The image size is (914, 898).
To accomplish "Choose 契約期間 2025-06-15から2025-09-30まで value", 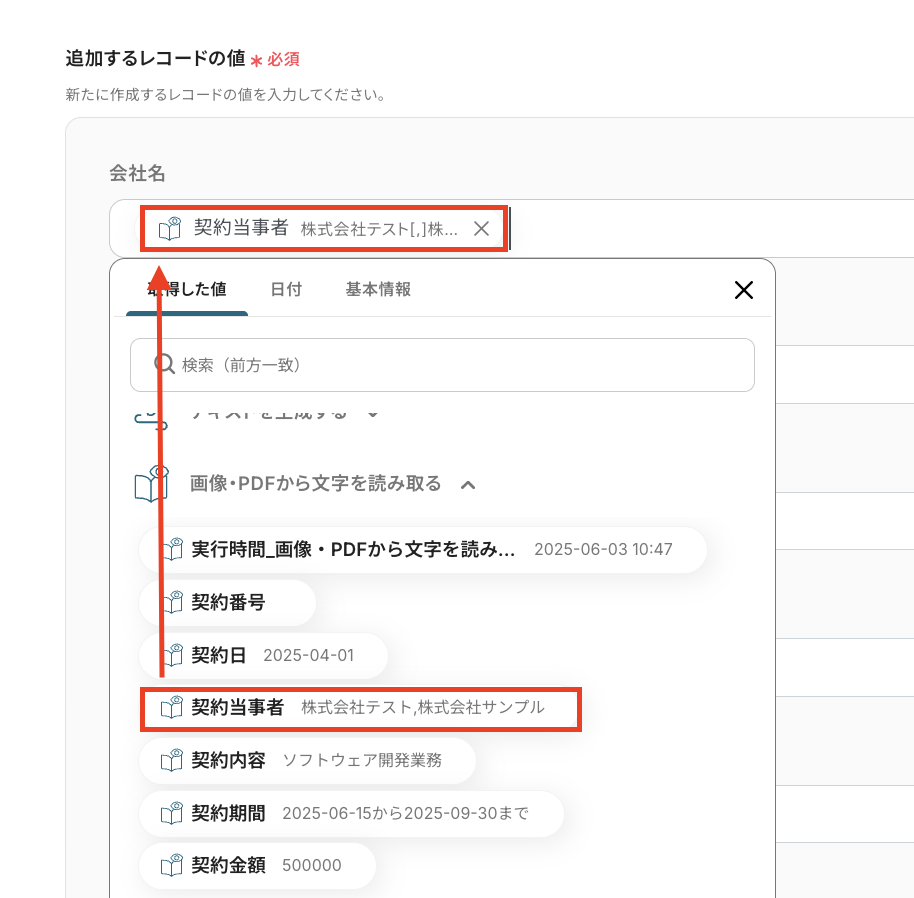I will pos(352,812).
